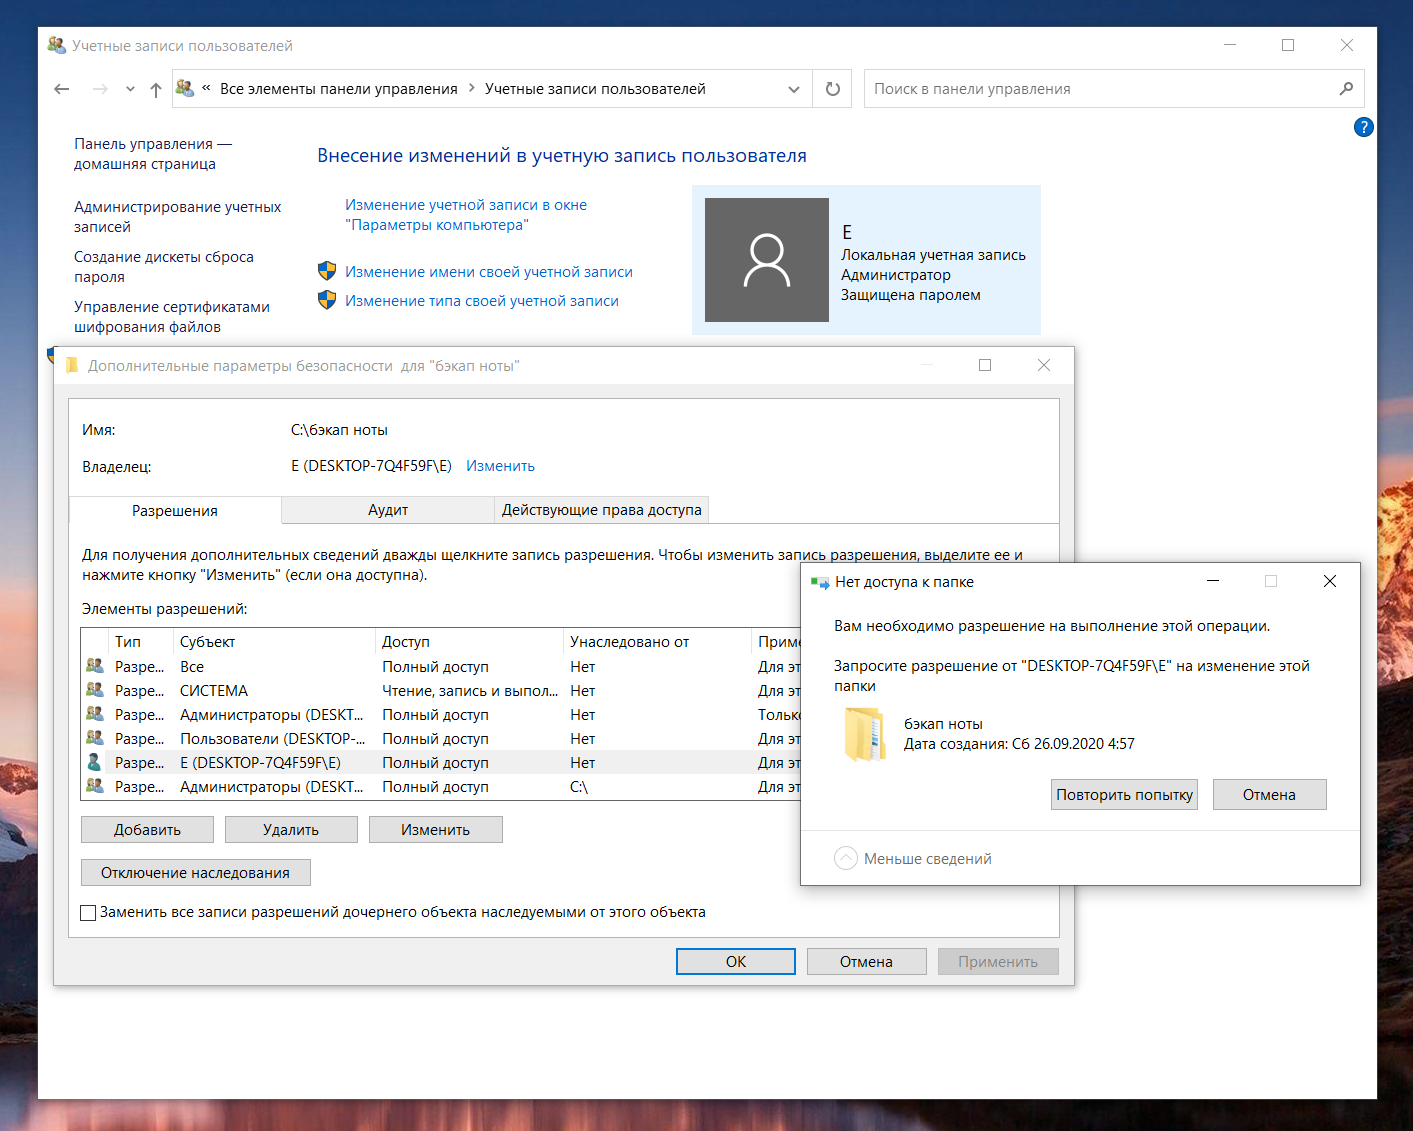Switch to the Audit tab
Image resolution: width=1413 pixels, height=1131 pixels.
(x=388, y=510)
